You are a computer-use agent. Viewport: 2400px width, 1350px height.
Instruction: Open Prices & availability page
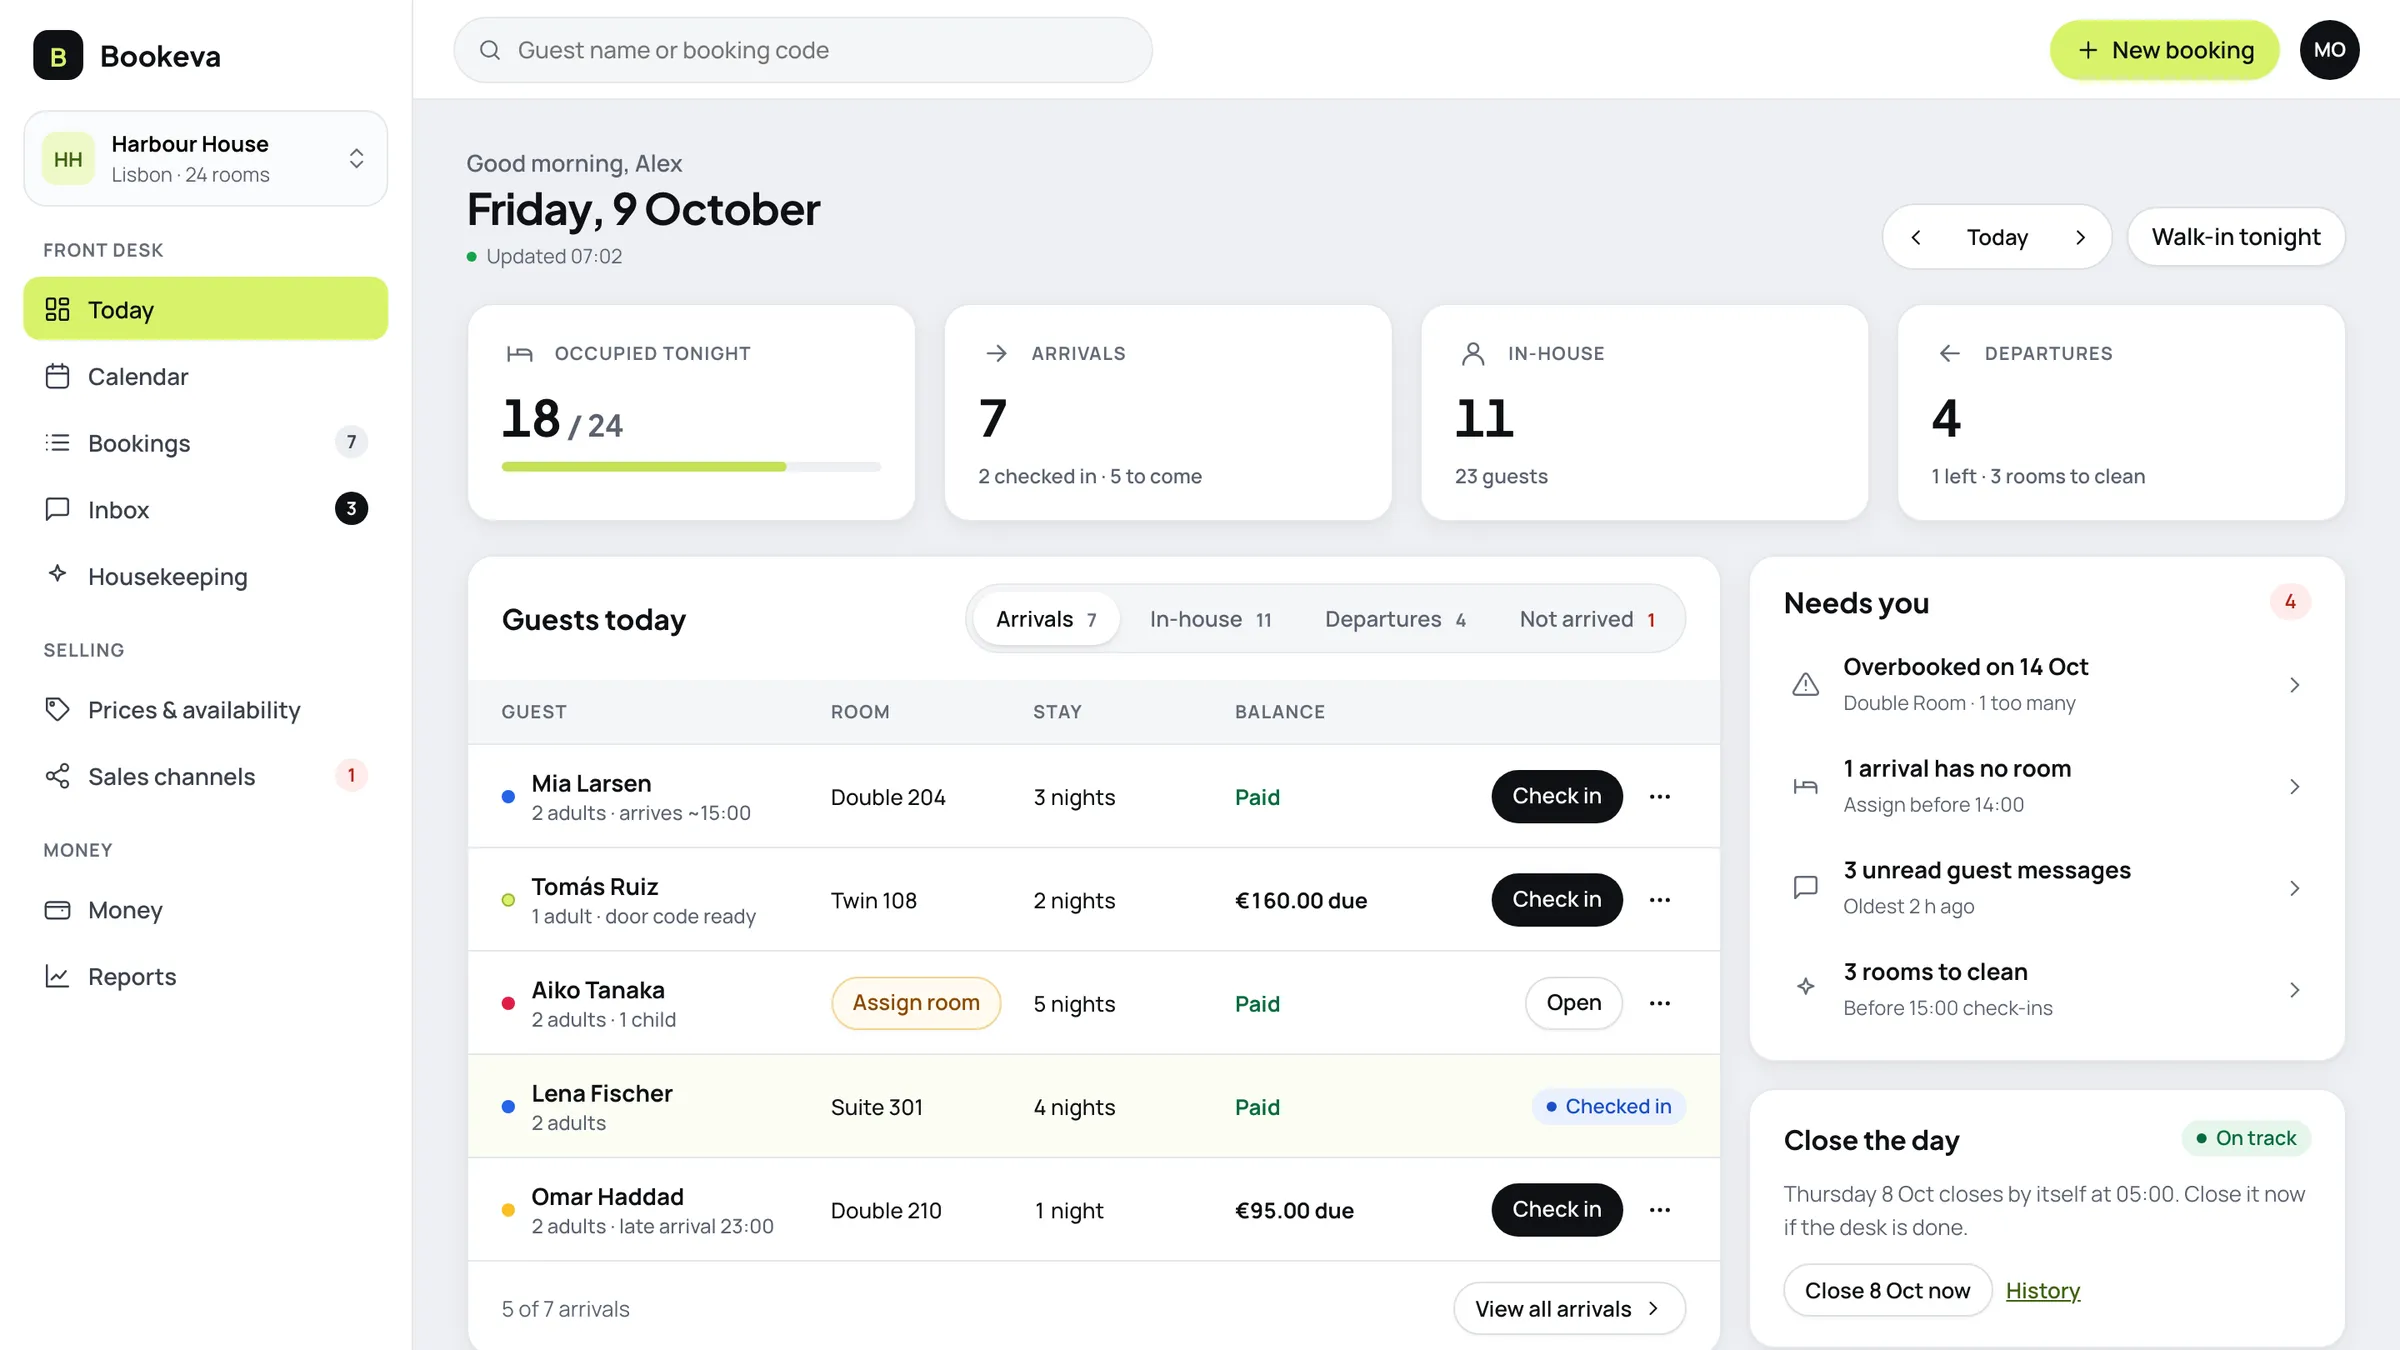[205, 709]
